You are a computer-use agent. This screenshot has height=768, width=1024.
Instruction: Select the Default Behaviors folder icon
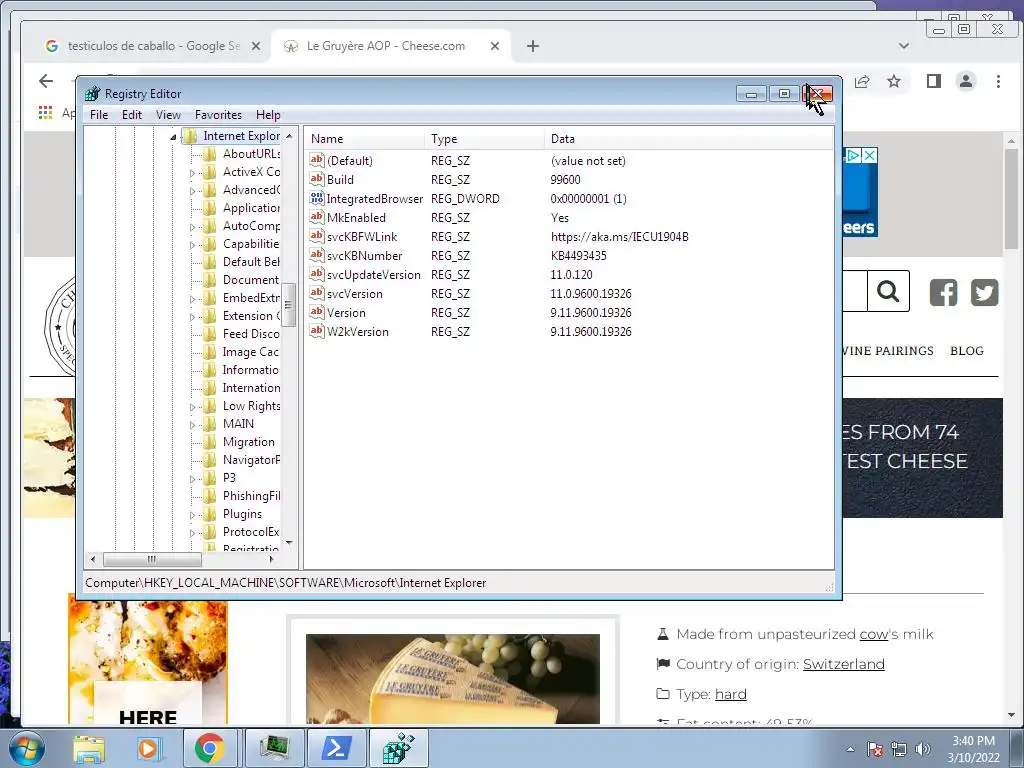pyautogui.click(x=210, y=262)
